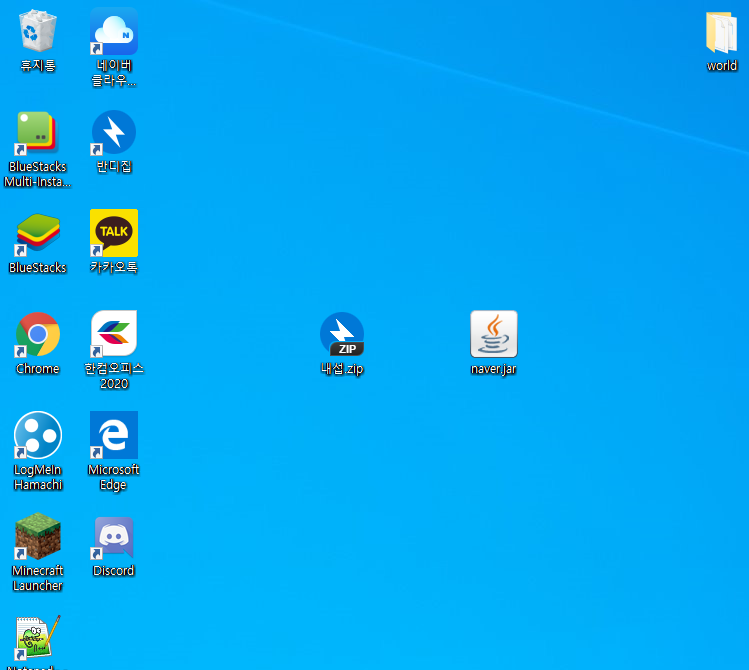The width and height of the screenshot is (749, 670).
Task: Click the Discord shortcut icon
Action: pyautogui.click(x=114, y=537)
